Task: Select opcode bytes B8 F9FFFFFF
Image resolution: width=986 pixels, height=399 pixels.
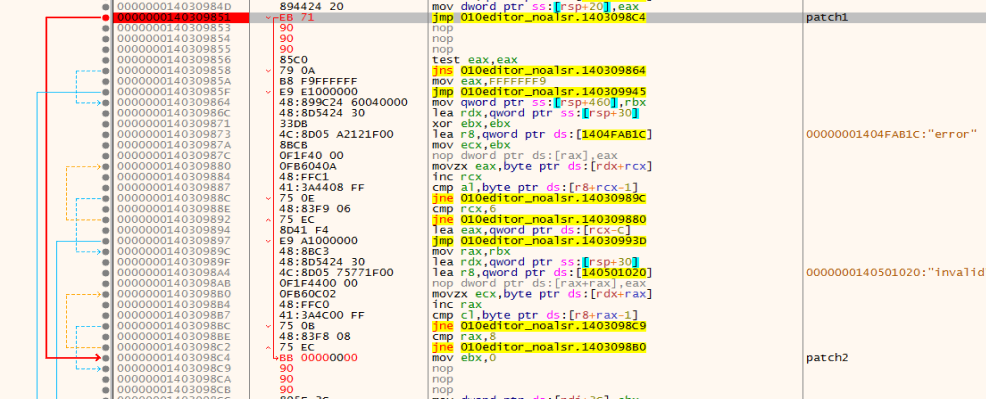Action: click(x=318, y=81)
